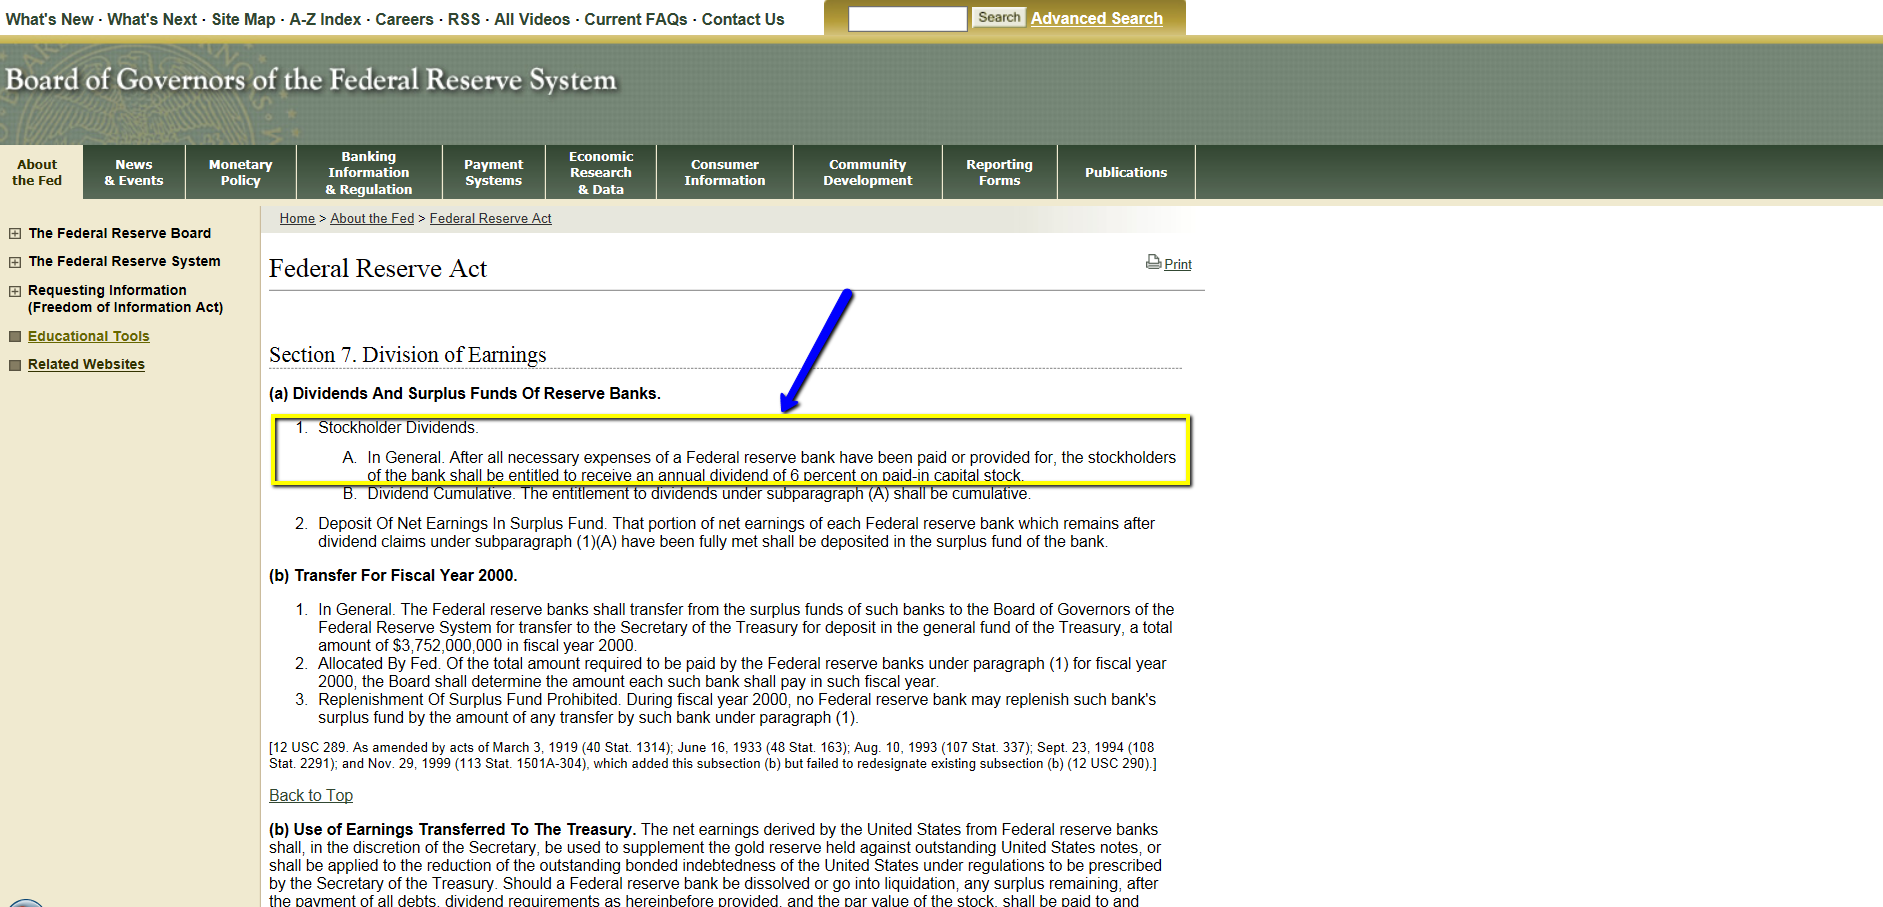Screen dimensions: 1883x907
Task: Click the What's New link
Action: (x=49, y=19)
